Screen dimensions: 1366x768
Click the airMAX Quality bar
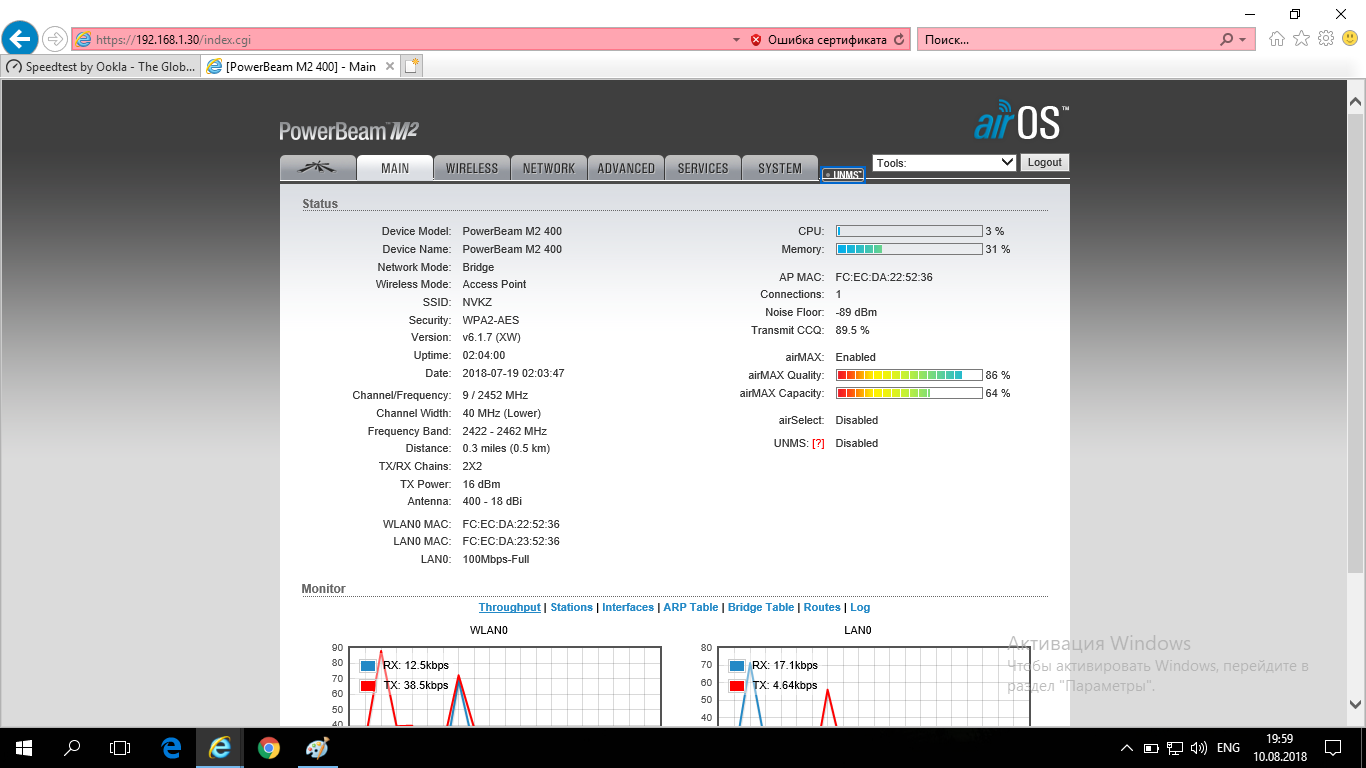(x=909, y=375)
